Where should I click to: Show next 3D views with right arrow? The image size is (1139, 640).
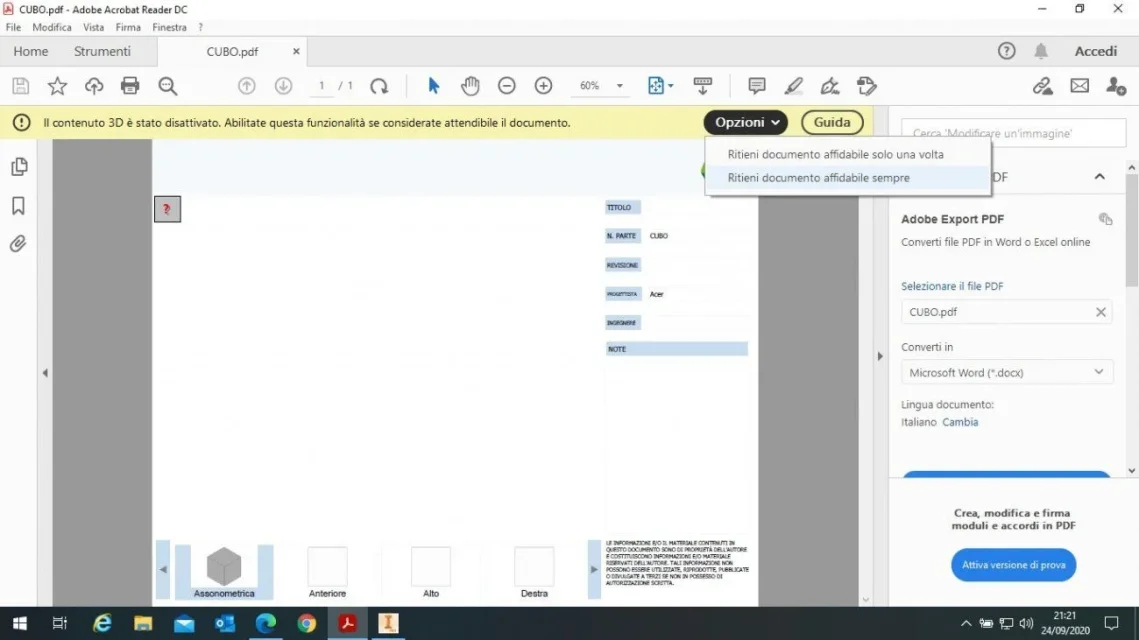pos(593,569)
